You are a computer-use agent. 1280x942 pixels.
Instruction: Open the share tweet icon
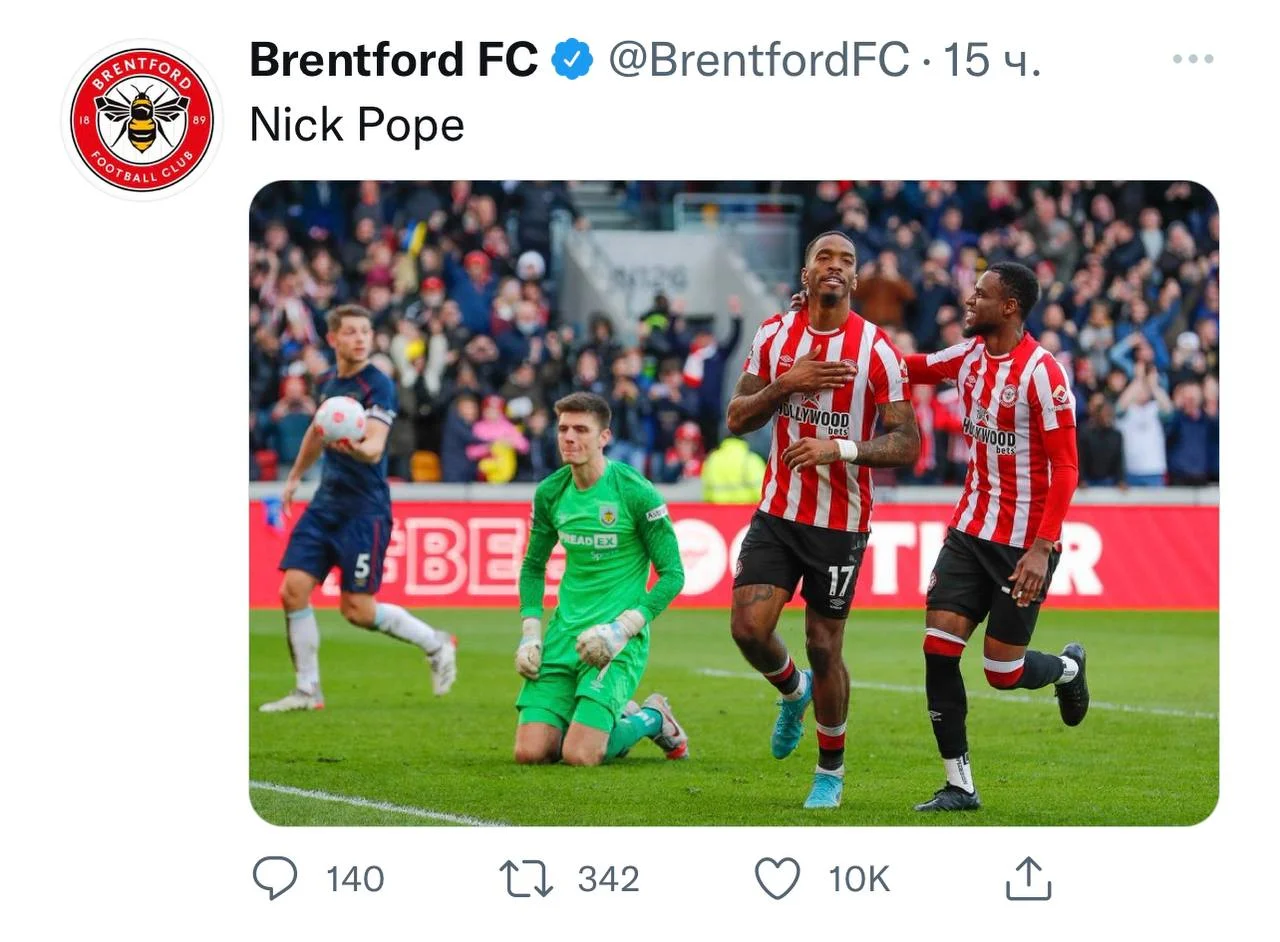(1028, 878)
